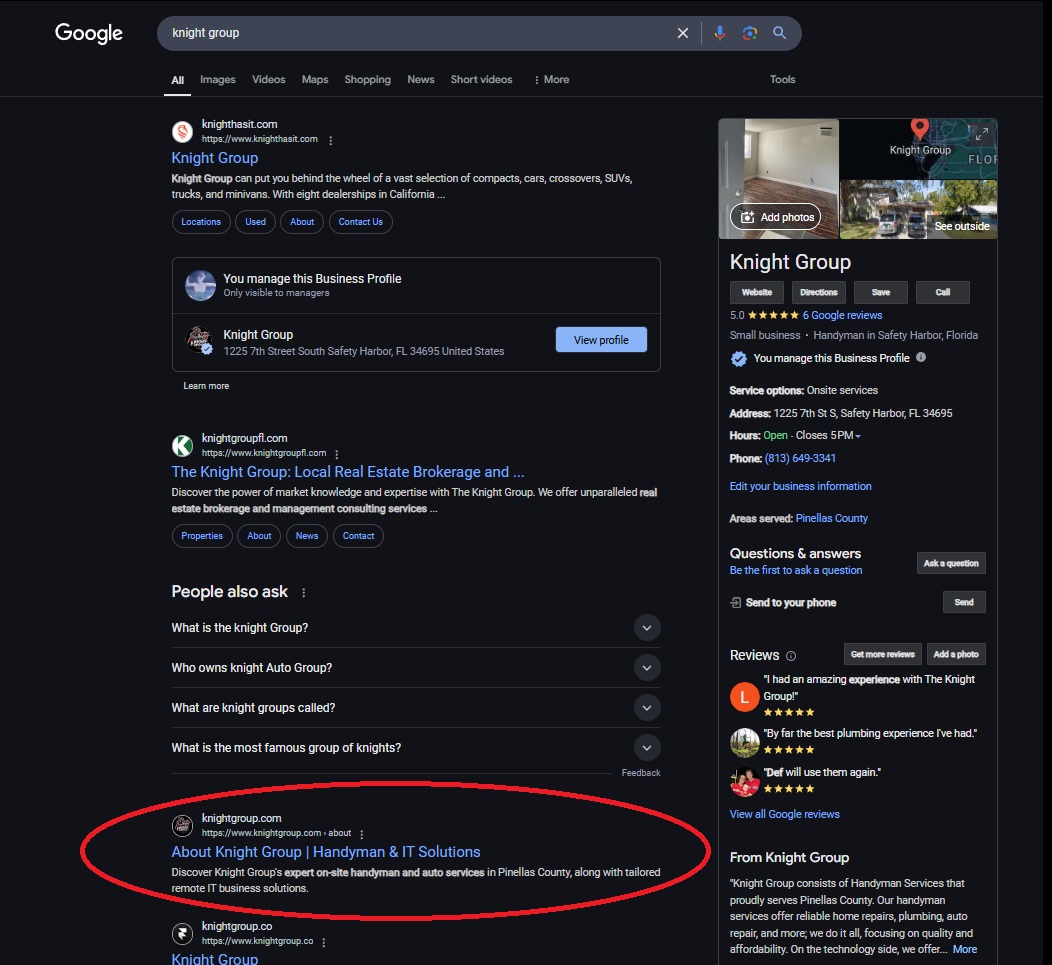Click Add photos on the panel image
The width and height of the screenshot is (1052, 965).
click(x=776, y=217)
